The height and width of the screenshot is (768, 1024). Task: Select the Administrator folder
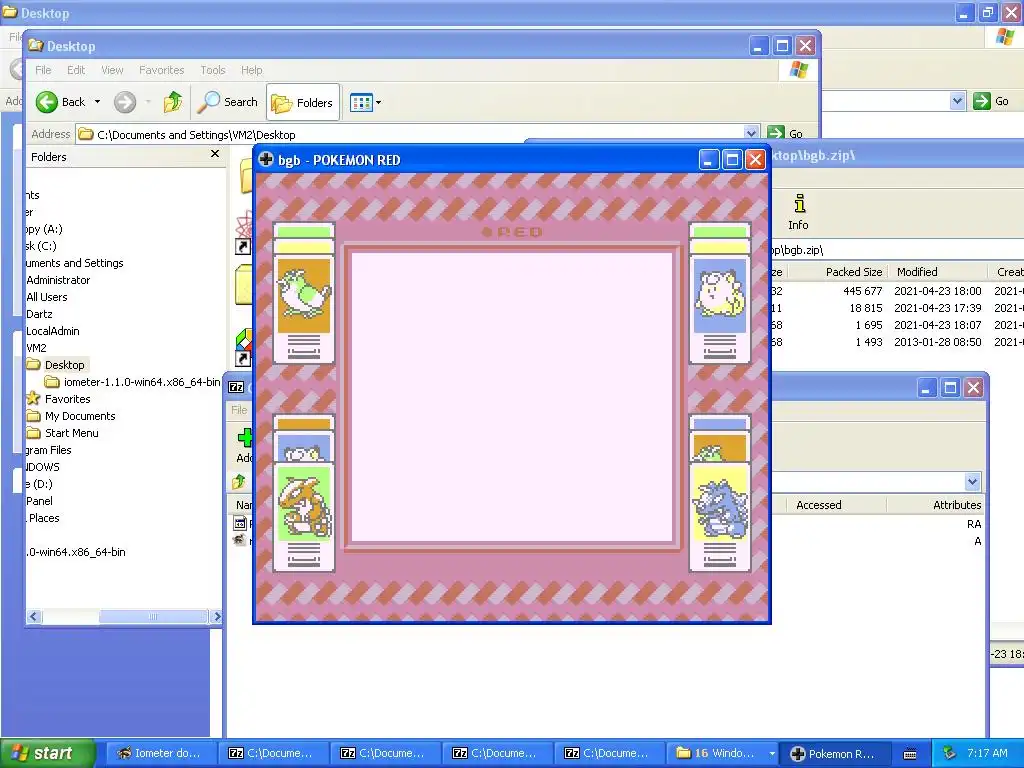click(58, 280)
